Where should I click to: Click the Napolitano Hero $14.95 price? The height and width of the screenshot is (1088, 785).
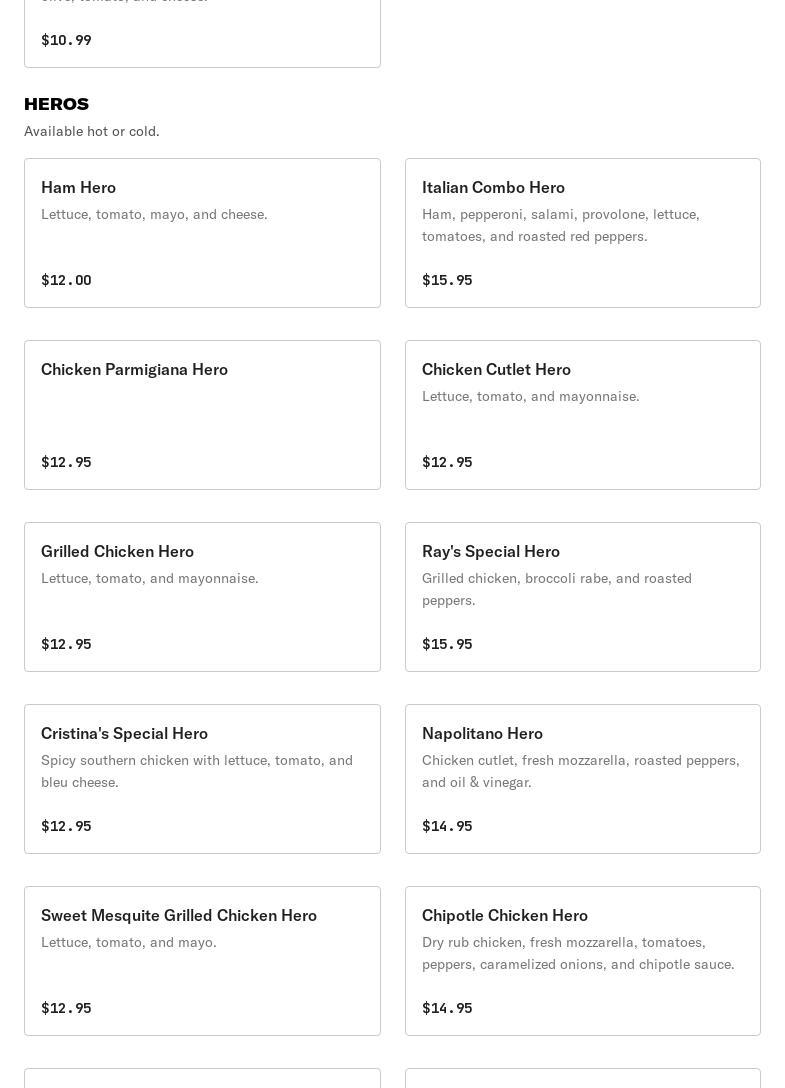coord(447,826)
